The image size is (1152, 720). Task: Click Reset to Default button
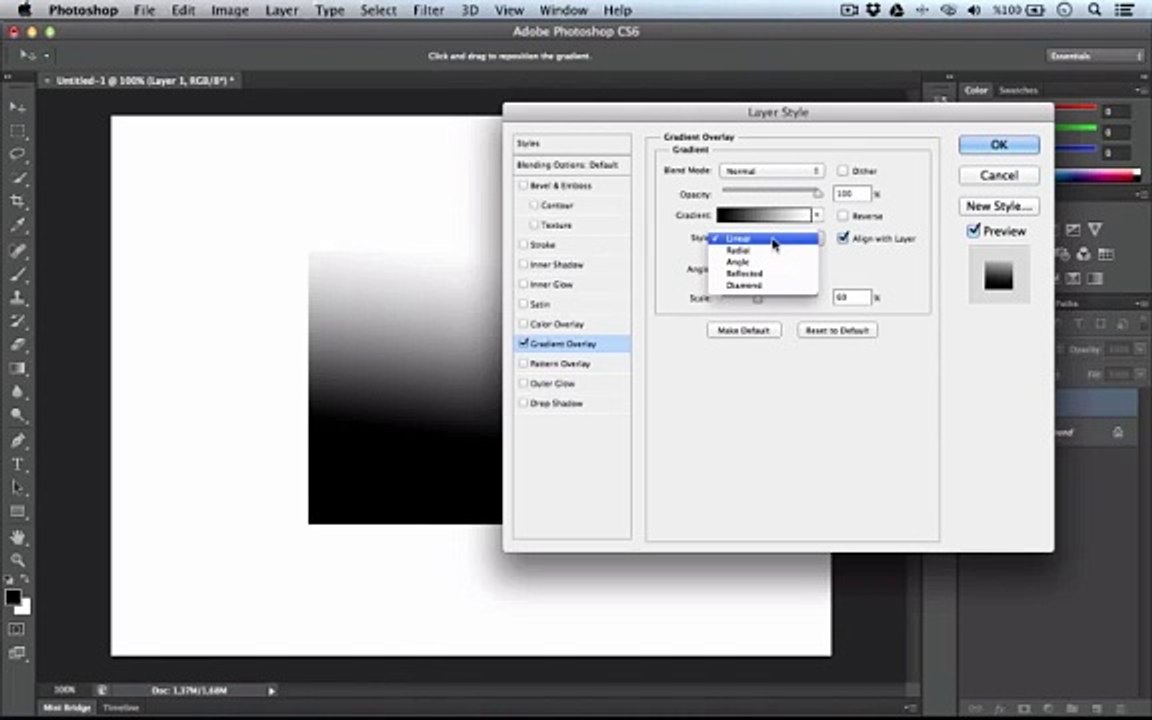pyautogui.click(x=837, y=331)
